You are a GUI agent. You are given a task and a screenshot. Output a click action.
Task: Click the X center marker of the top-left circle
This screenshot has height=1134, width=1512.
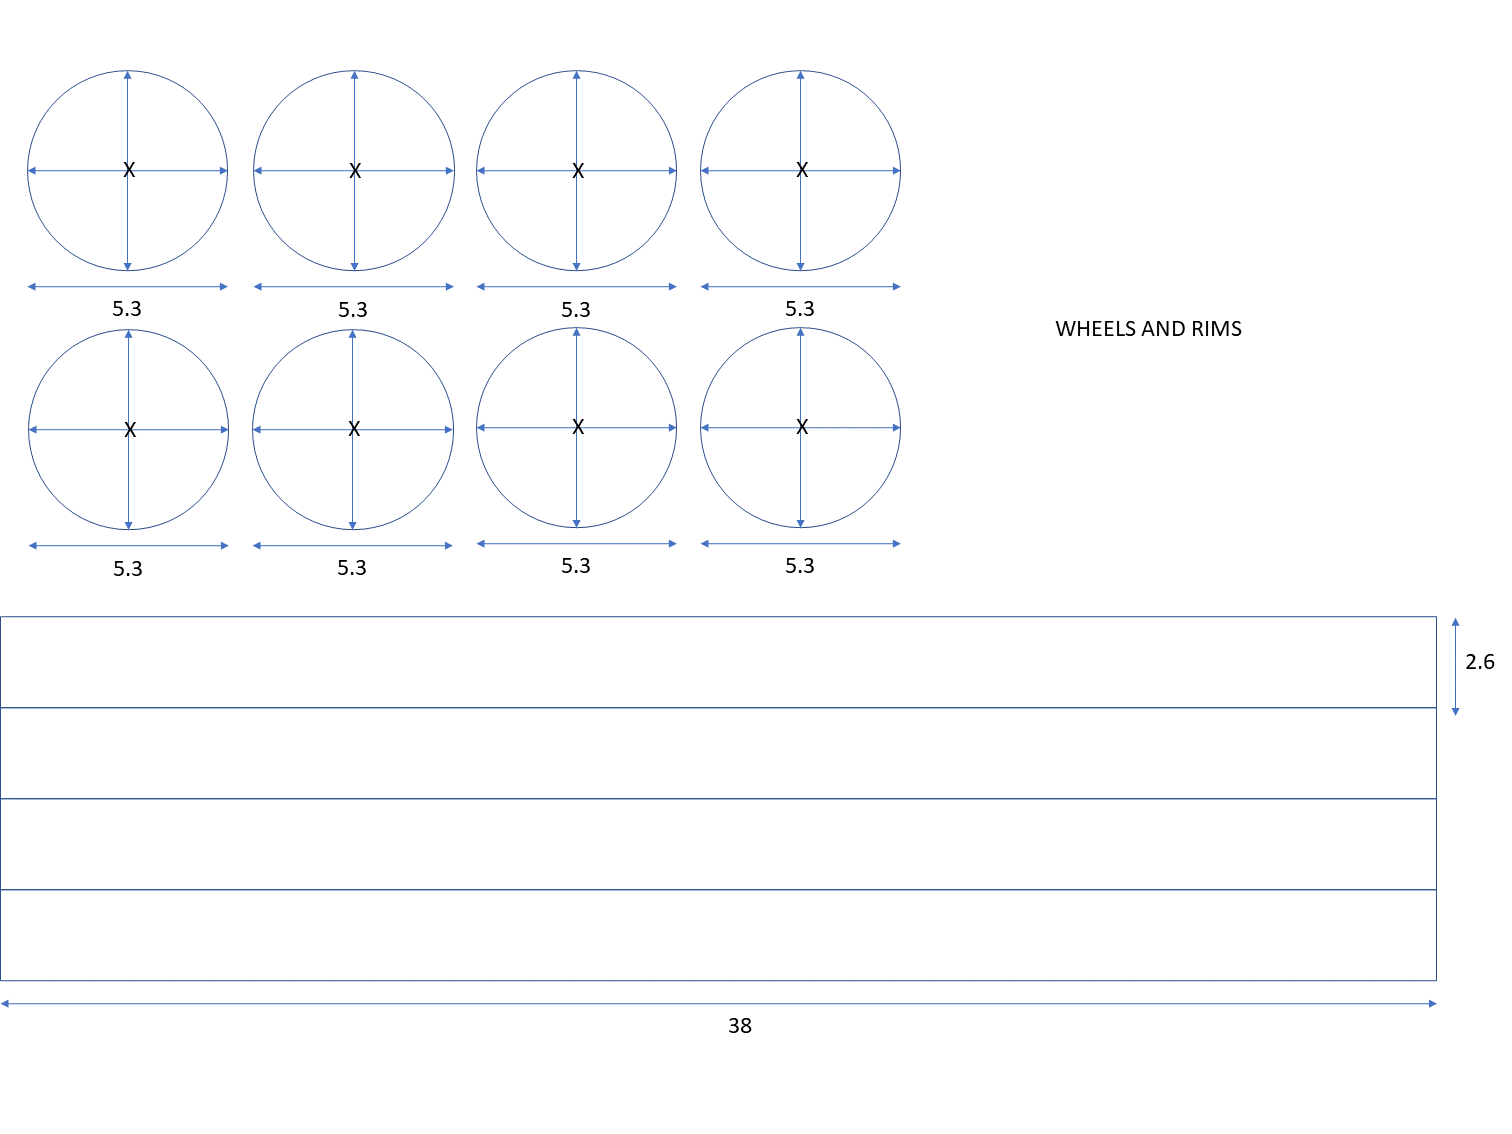127,170
